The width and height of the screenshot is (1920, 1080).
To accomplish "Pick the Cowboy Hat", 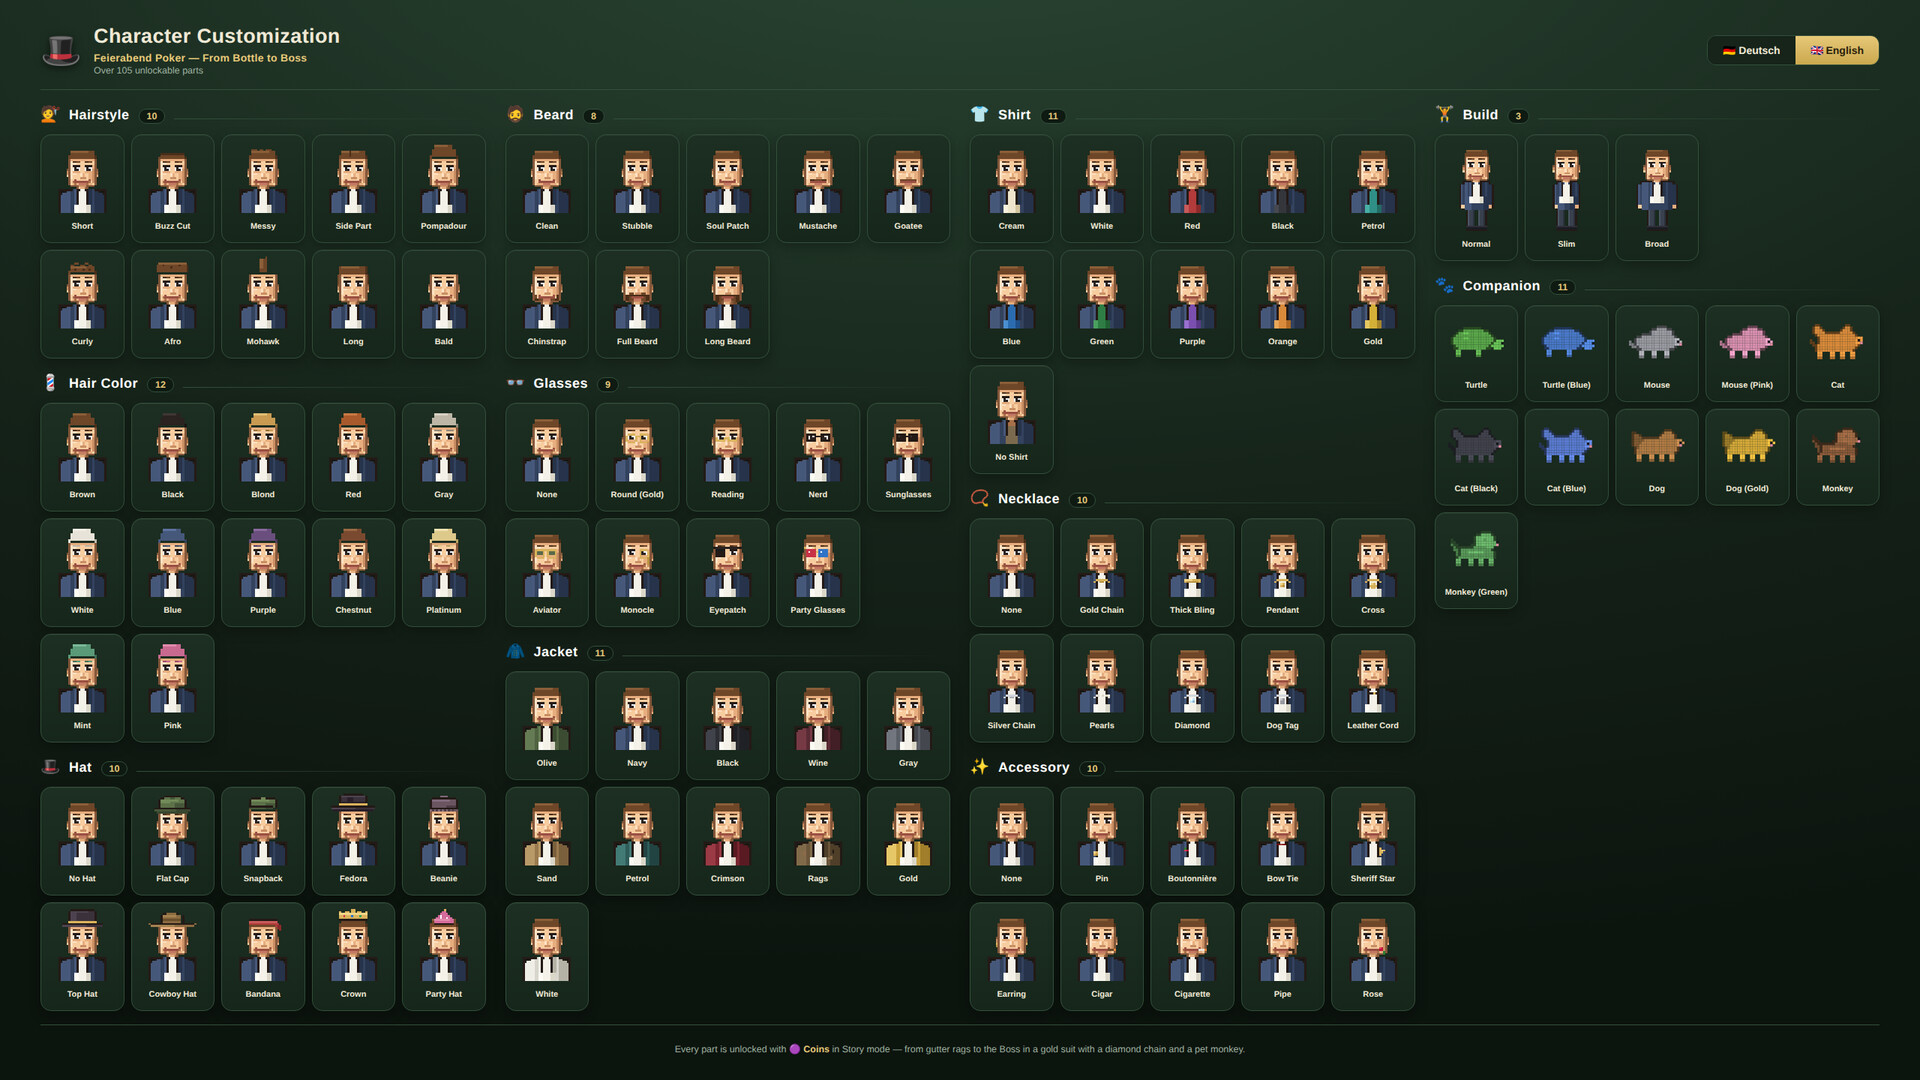I will click(173, 957).
